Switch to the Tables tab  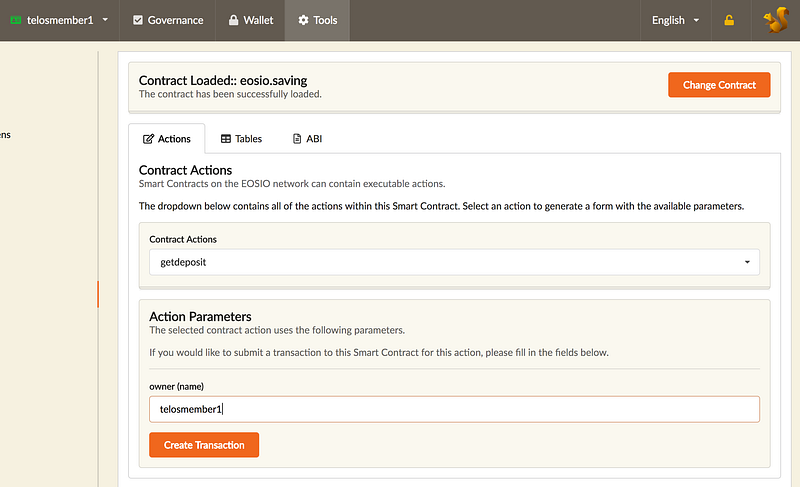coord(241,139)
